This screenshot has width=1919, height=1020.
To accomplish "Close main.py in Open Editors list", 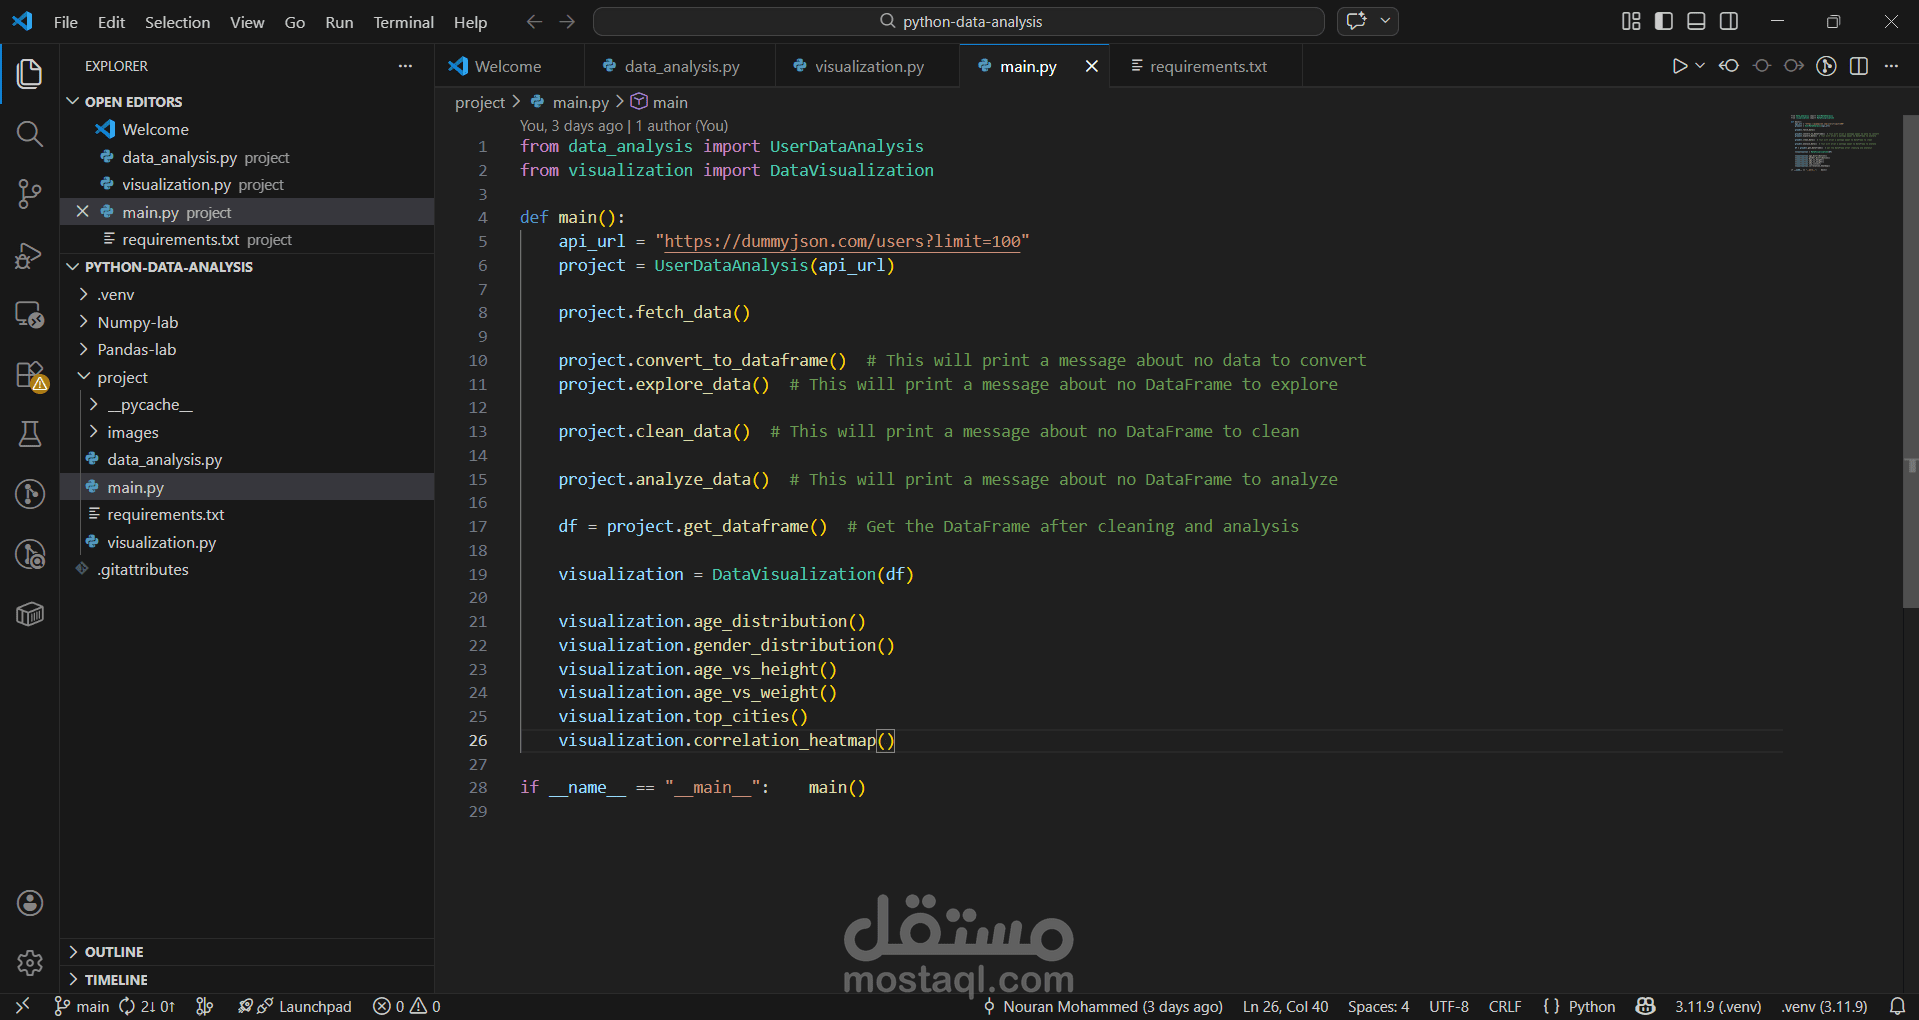I will [x=83, y=212].
